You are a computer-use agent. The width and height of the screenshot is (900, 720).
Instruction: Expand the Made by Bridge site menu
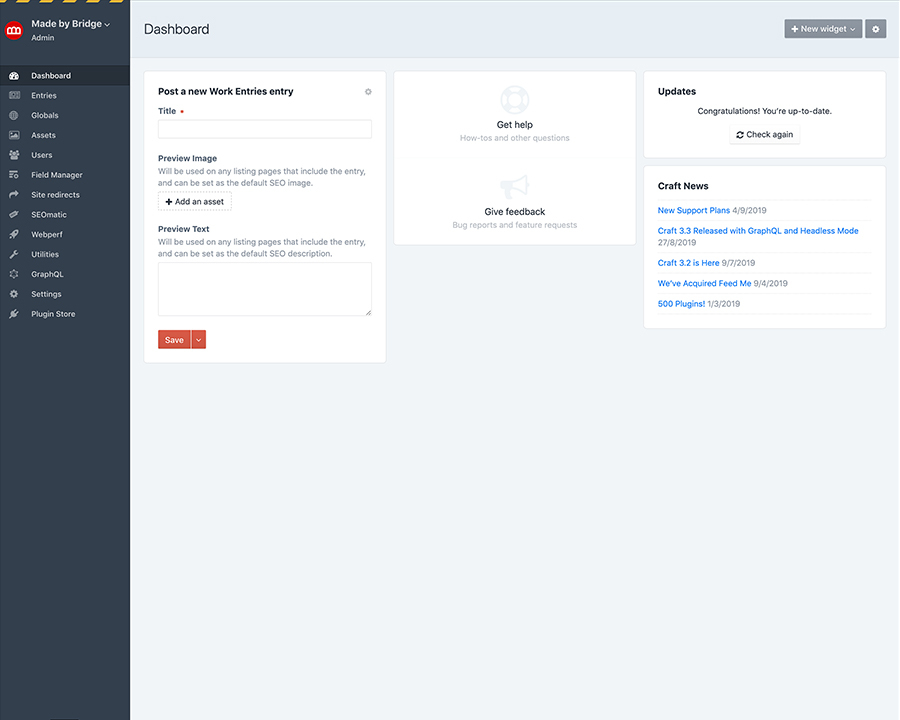pos(71,23)
